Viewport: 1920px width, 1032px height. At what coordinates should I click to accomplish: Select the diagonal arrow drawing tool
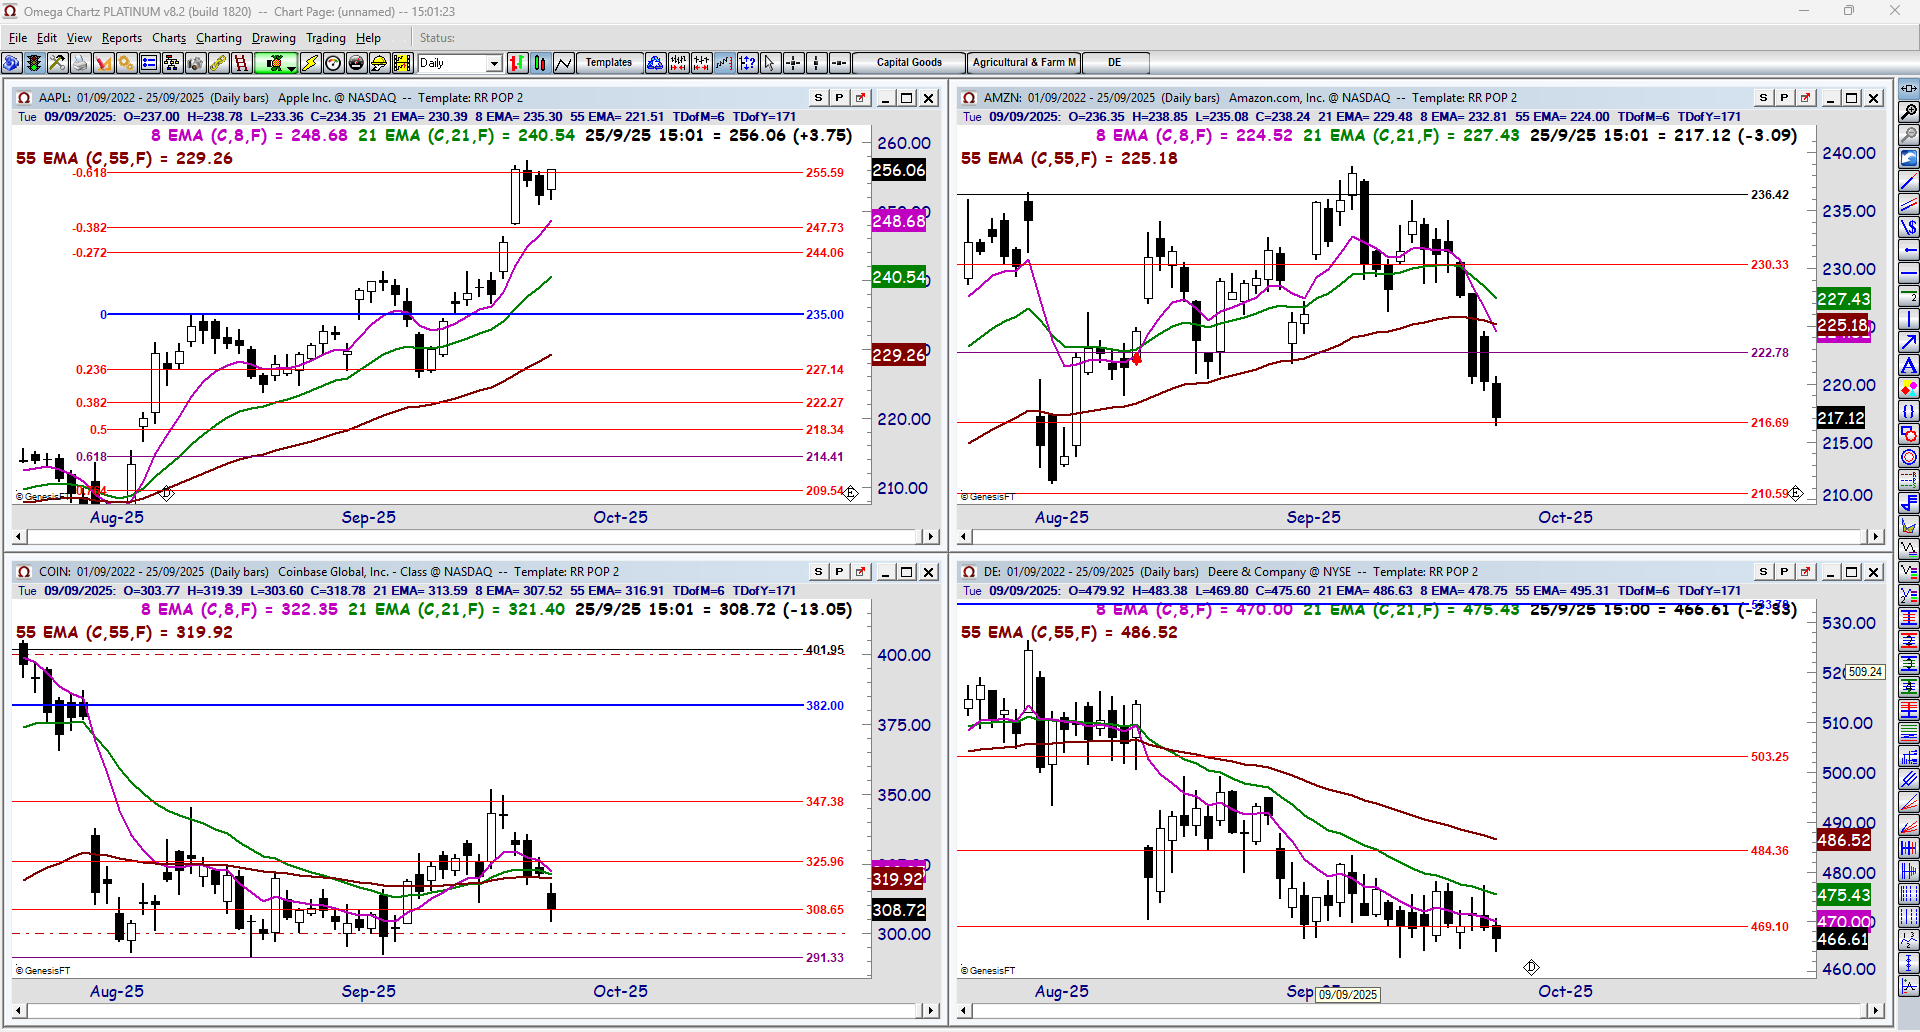1908,342
